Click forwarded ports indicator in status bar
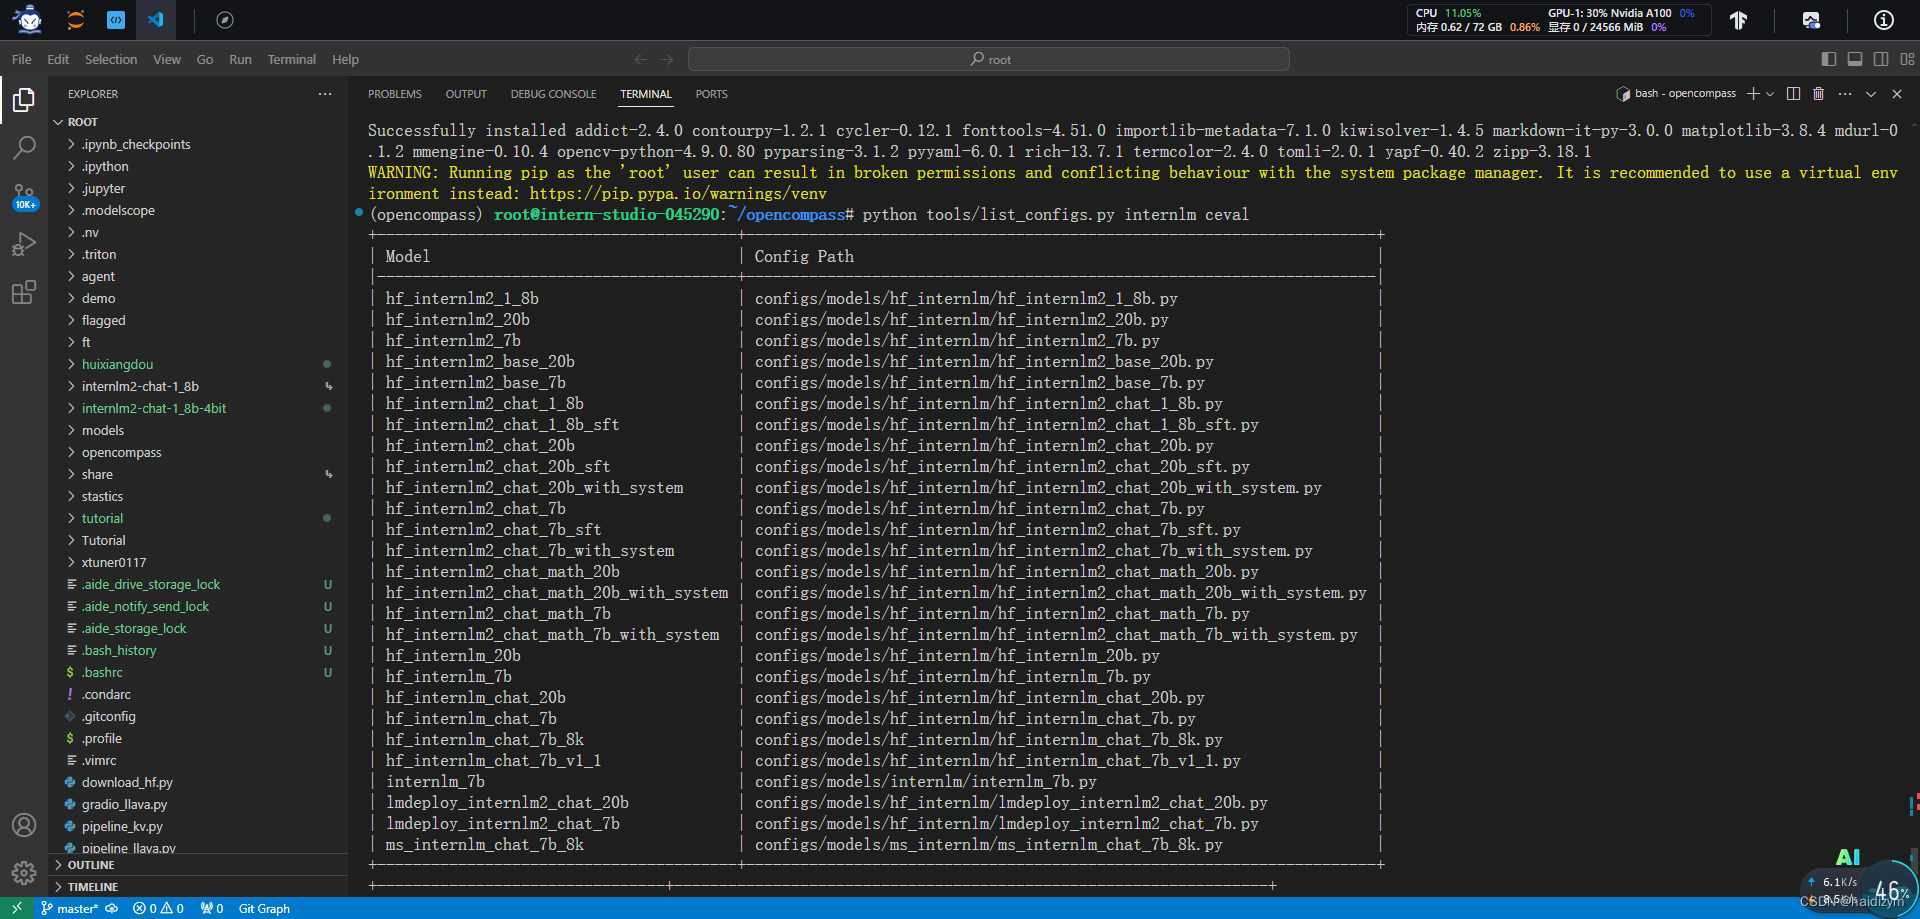This screenshot has height=919, width=1920. tap(212, 908)
